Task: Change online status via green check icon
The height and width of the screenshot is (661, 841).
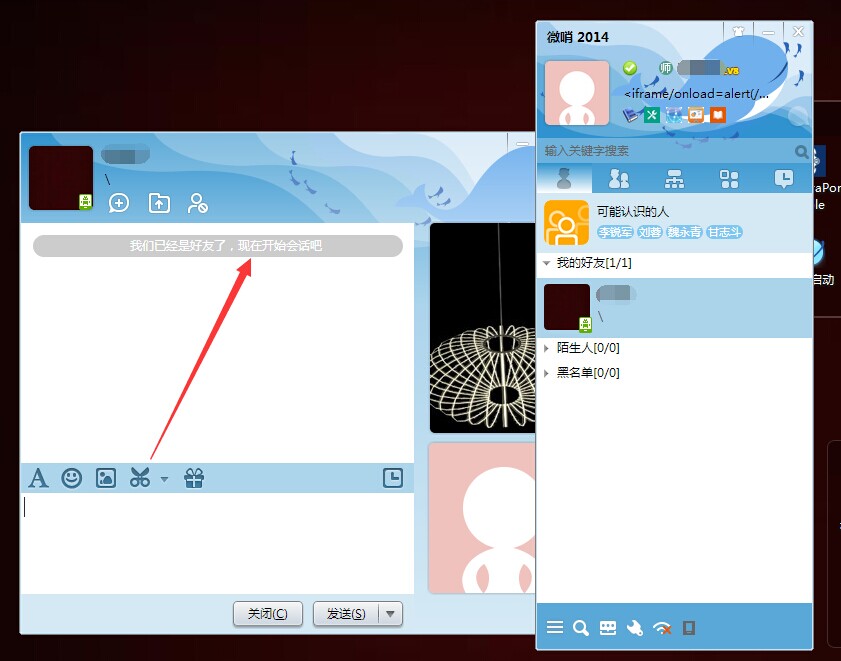Action: point(630,68)
